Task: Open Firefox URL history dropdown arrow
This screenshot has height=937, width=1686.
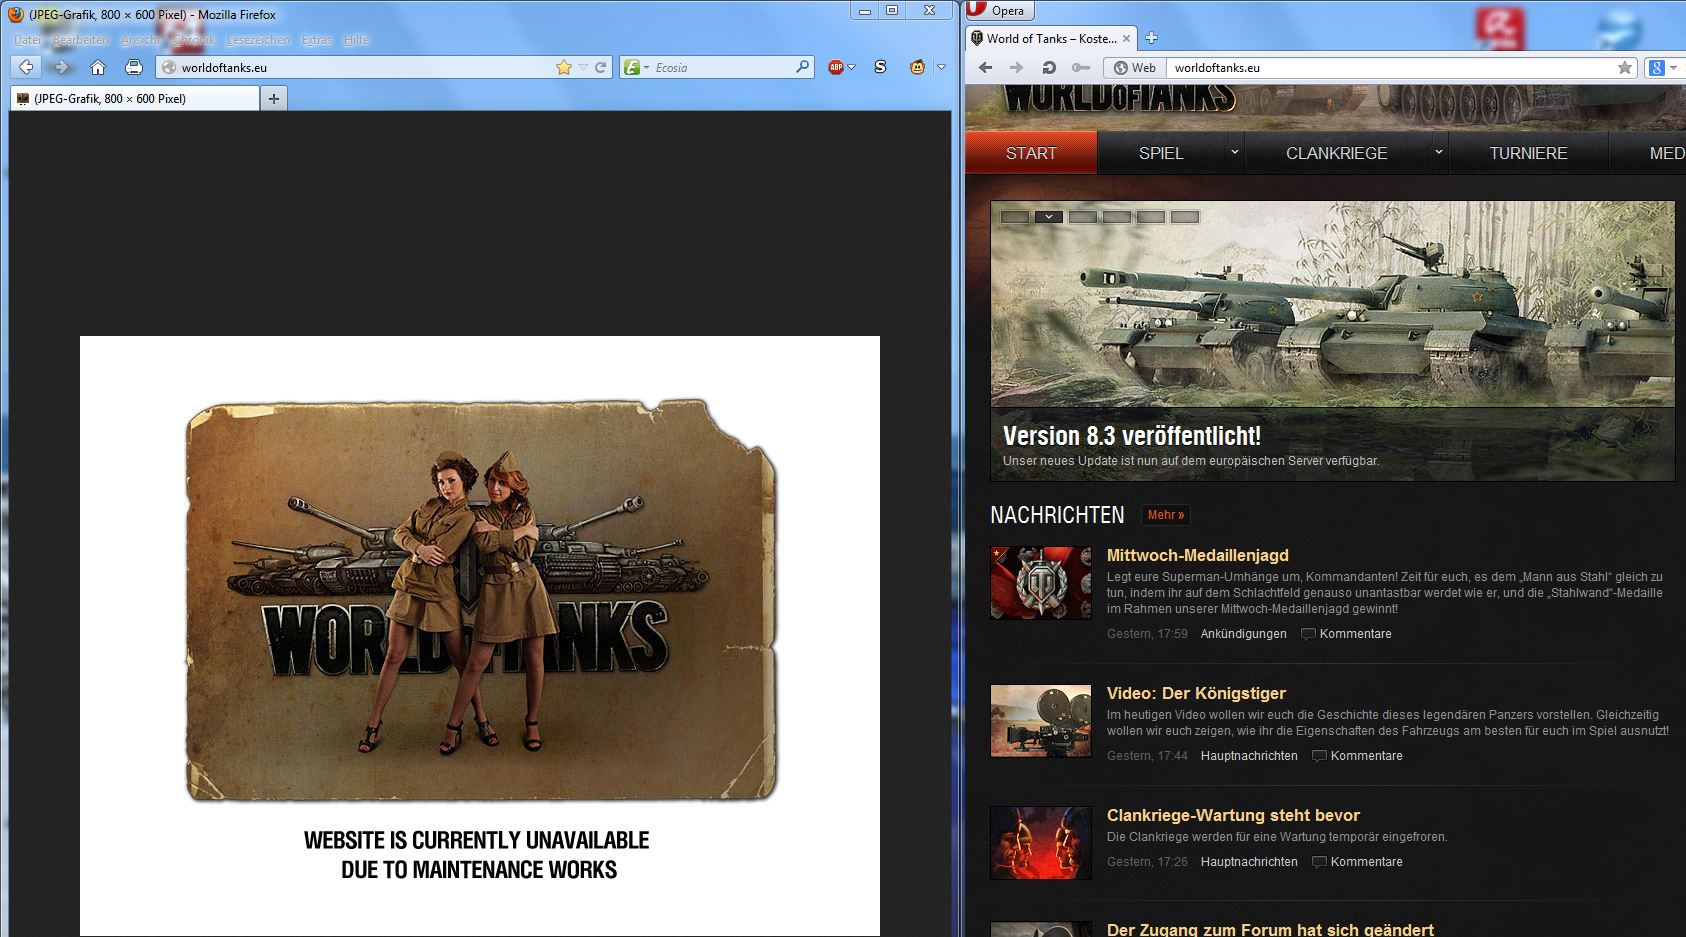Action: pos(583,67)
